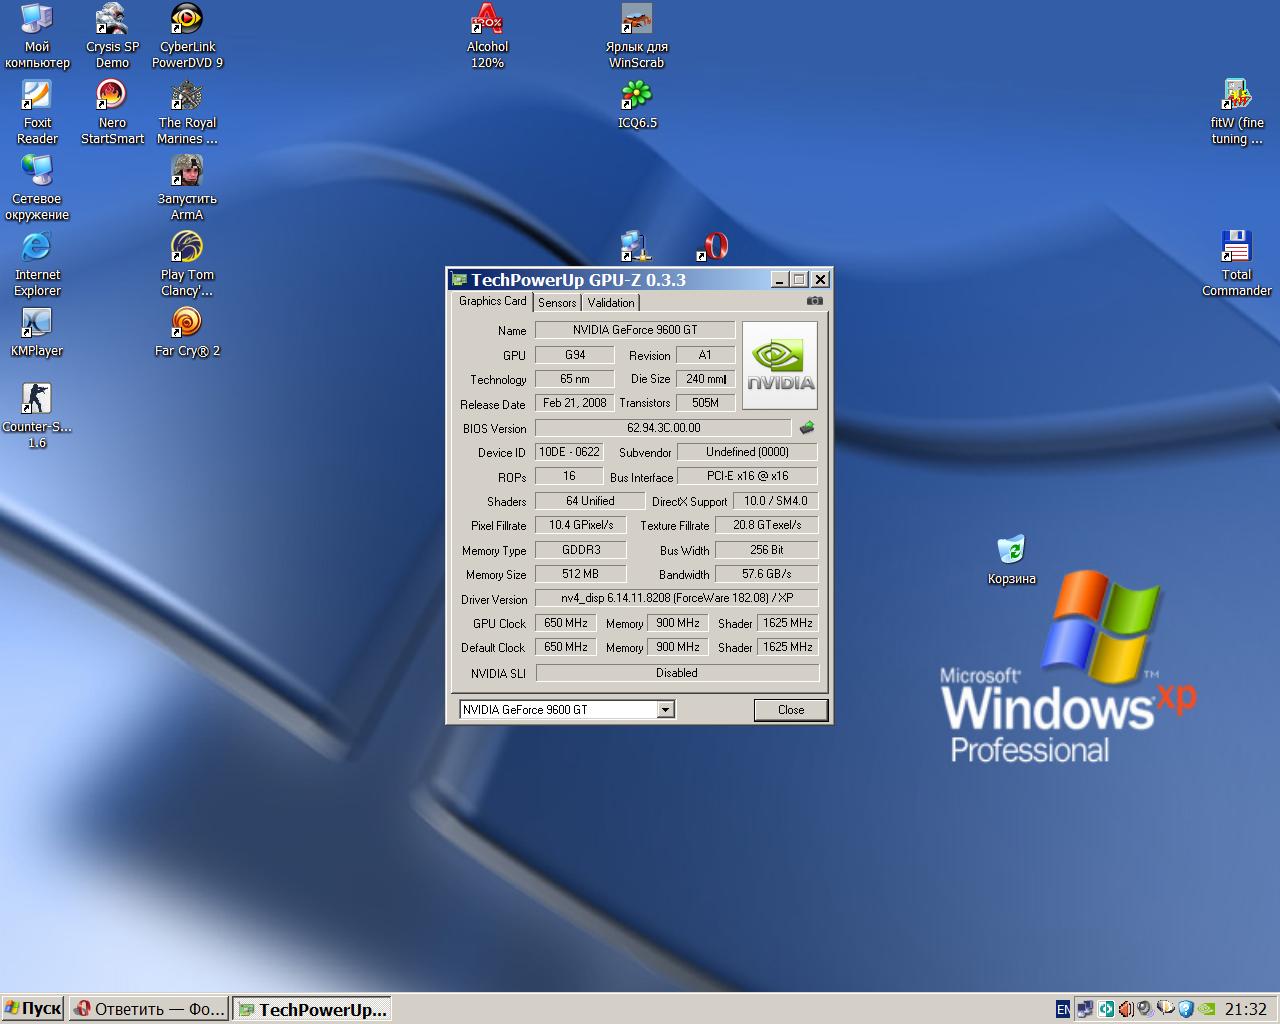Click the blue shield security tray icon
Viewport: 1280px width, 1024px height.
(x=1185, y=1009)
